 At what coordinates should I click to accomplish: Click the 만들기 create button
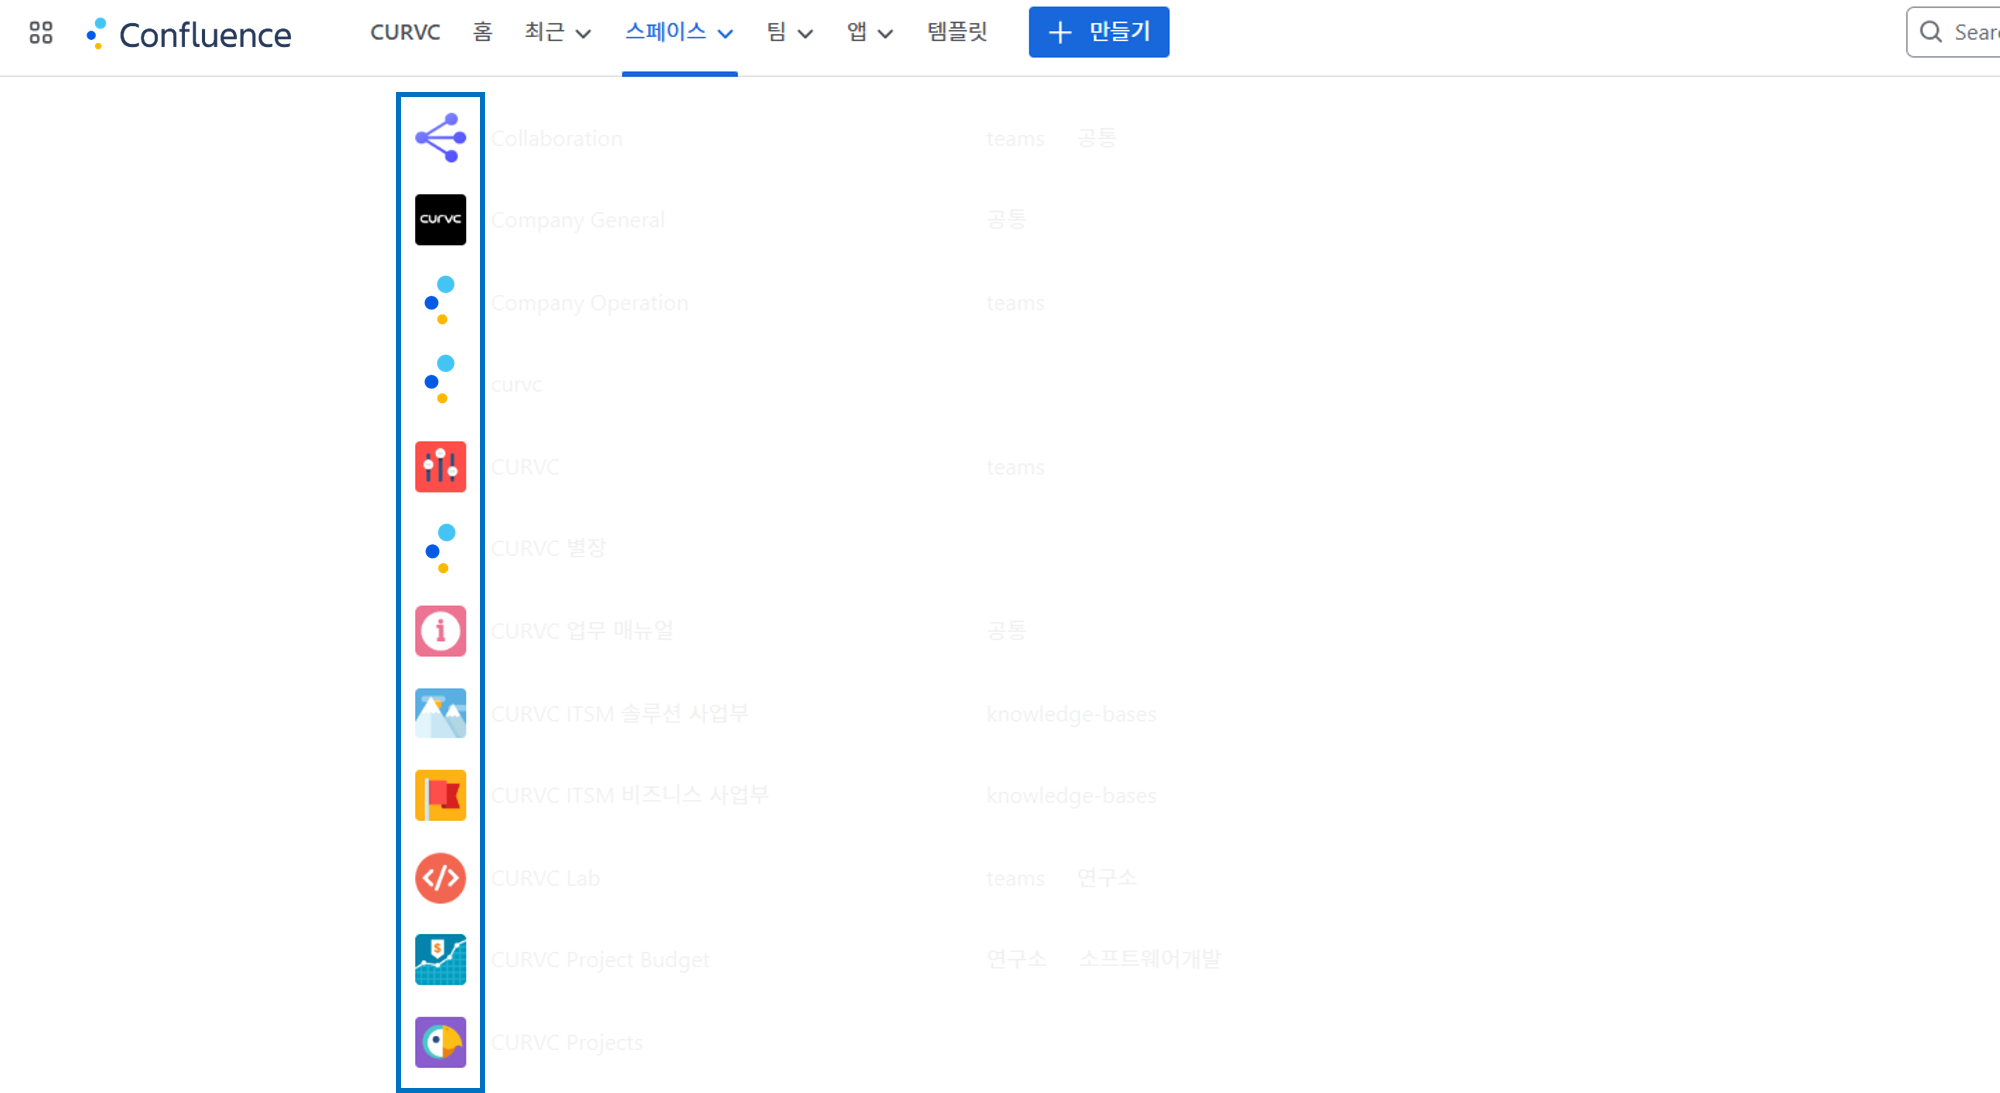point(1098,32)
